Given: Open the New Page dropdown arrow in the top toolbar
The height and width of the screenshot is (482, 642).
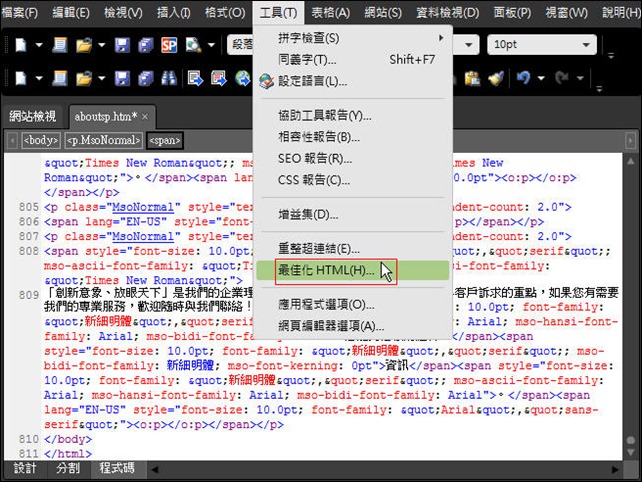Looking at the screenshot, I should point(39,45).
